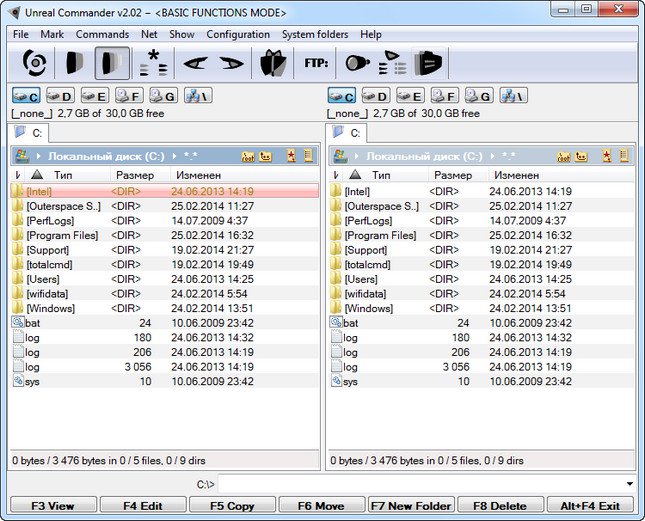Select the [Windows] folder in right panel

(x=482, y=308)
